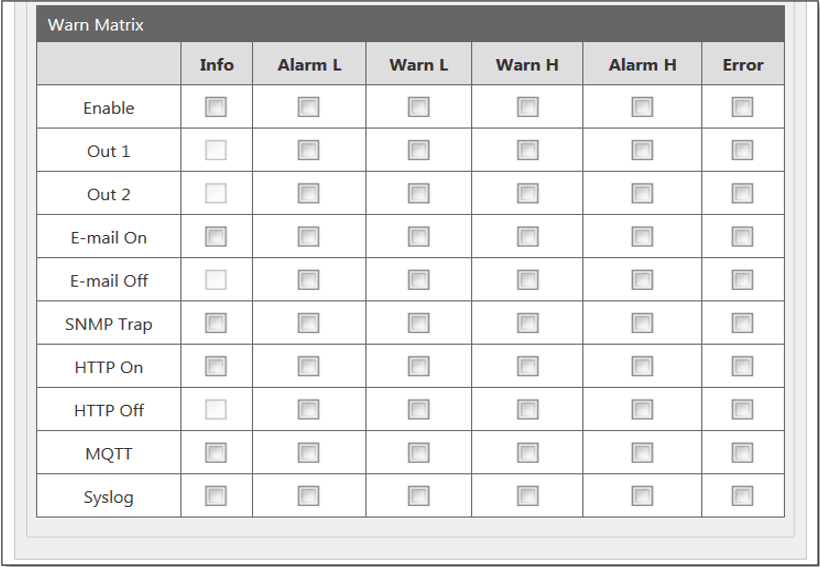Check Enable for Info
Viewport: 820px width, 567px height.
(216, 107)
